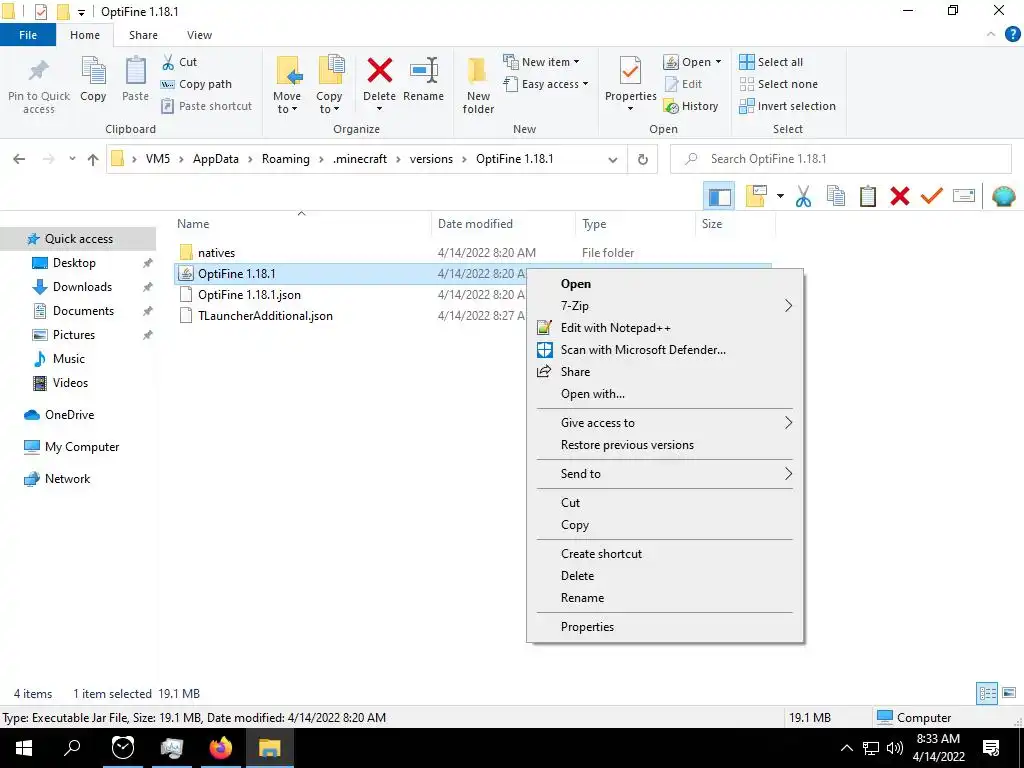Switch to the View tab
The height and width of the screenshot is (768, 1024).
199,35
